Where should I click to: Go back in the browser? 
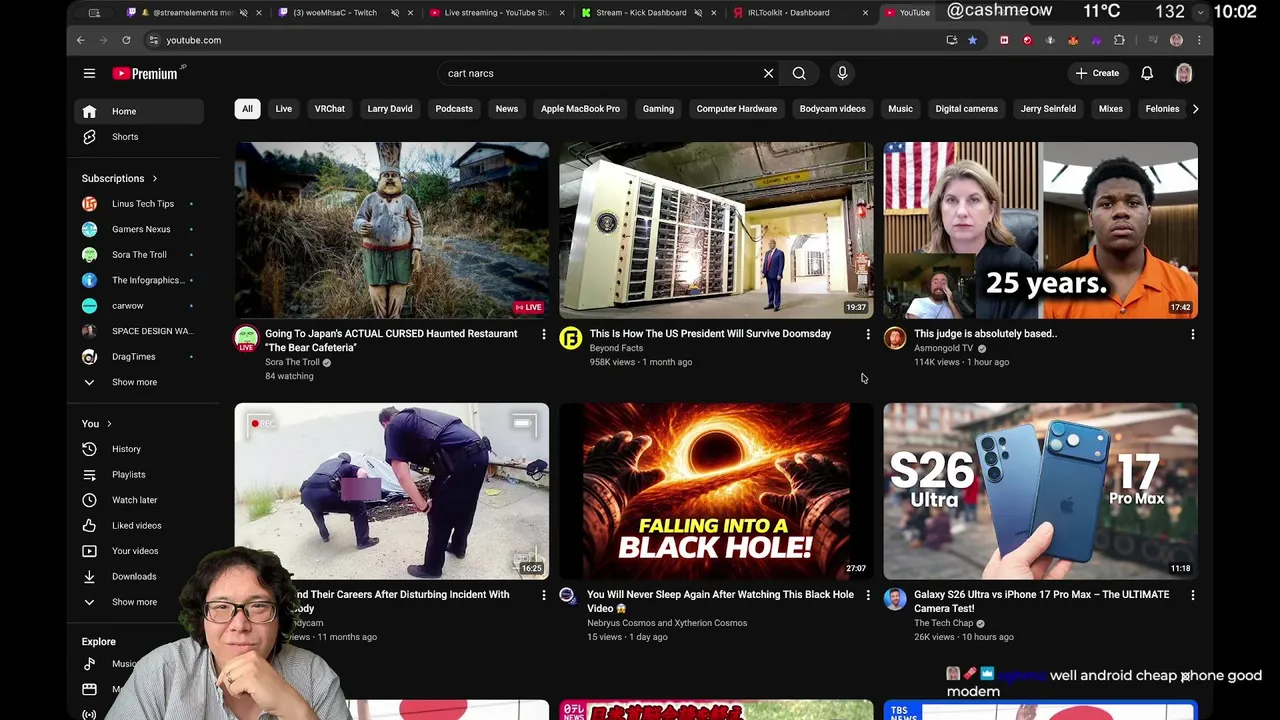pyautogui.click(x=81, y=40)
